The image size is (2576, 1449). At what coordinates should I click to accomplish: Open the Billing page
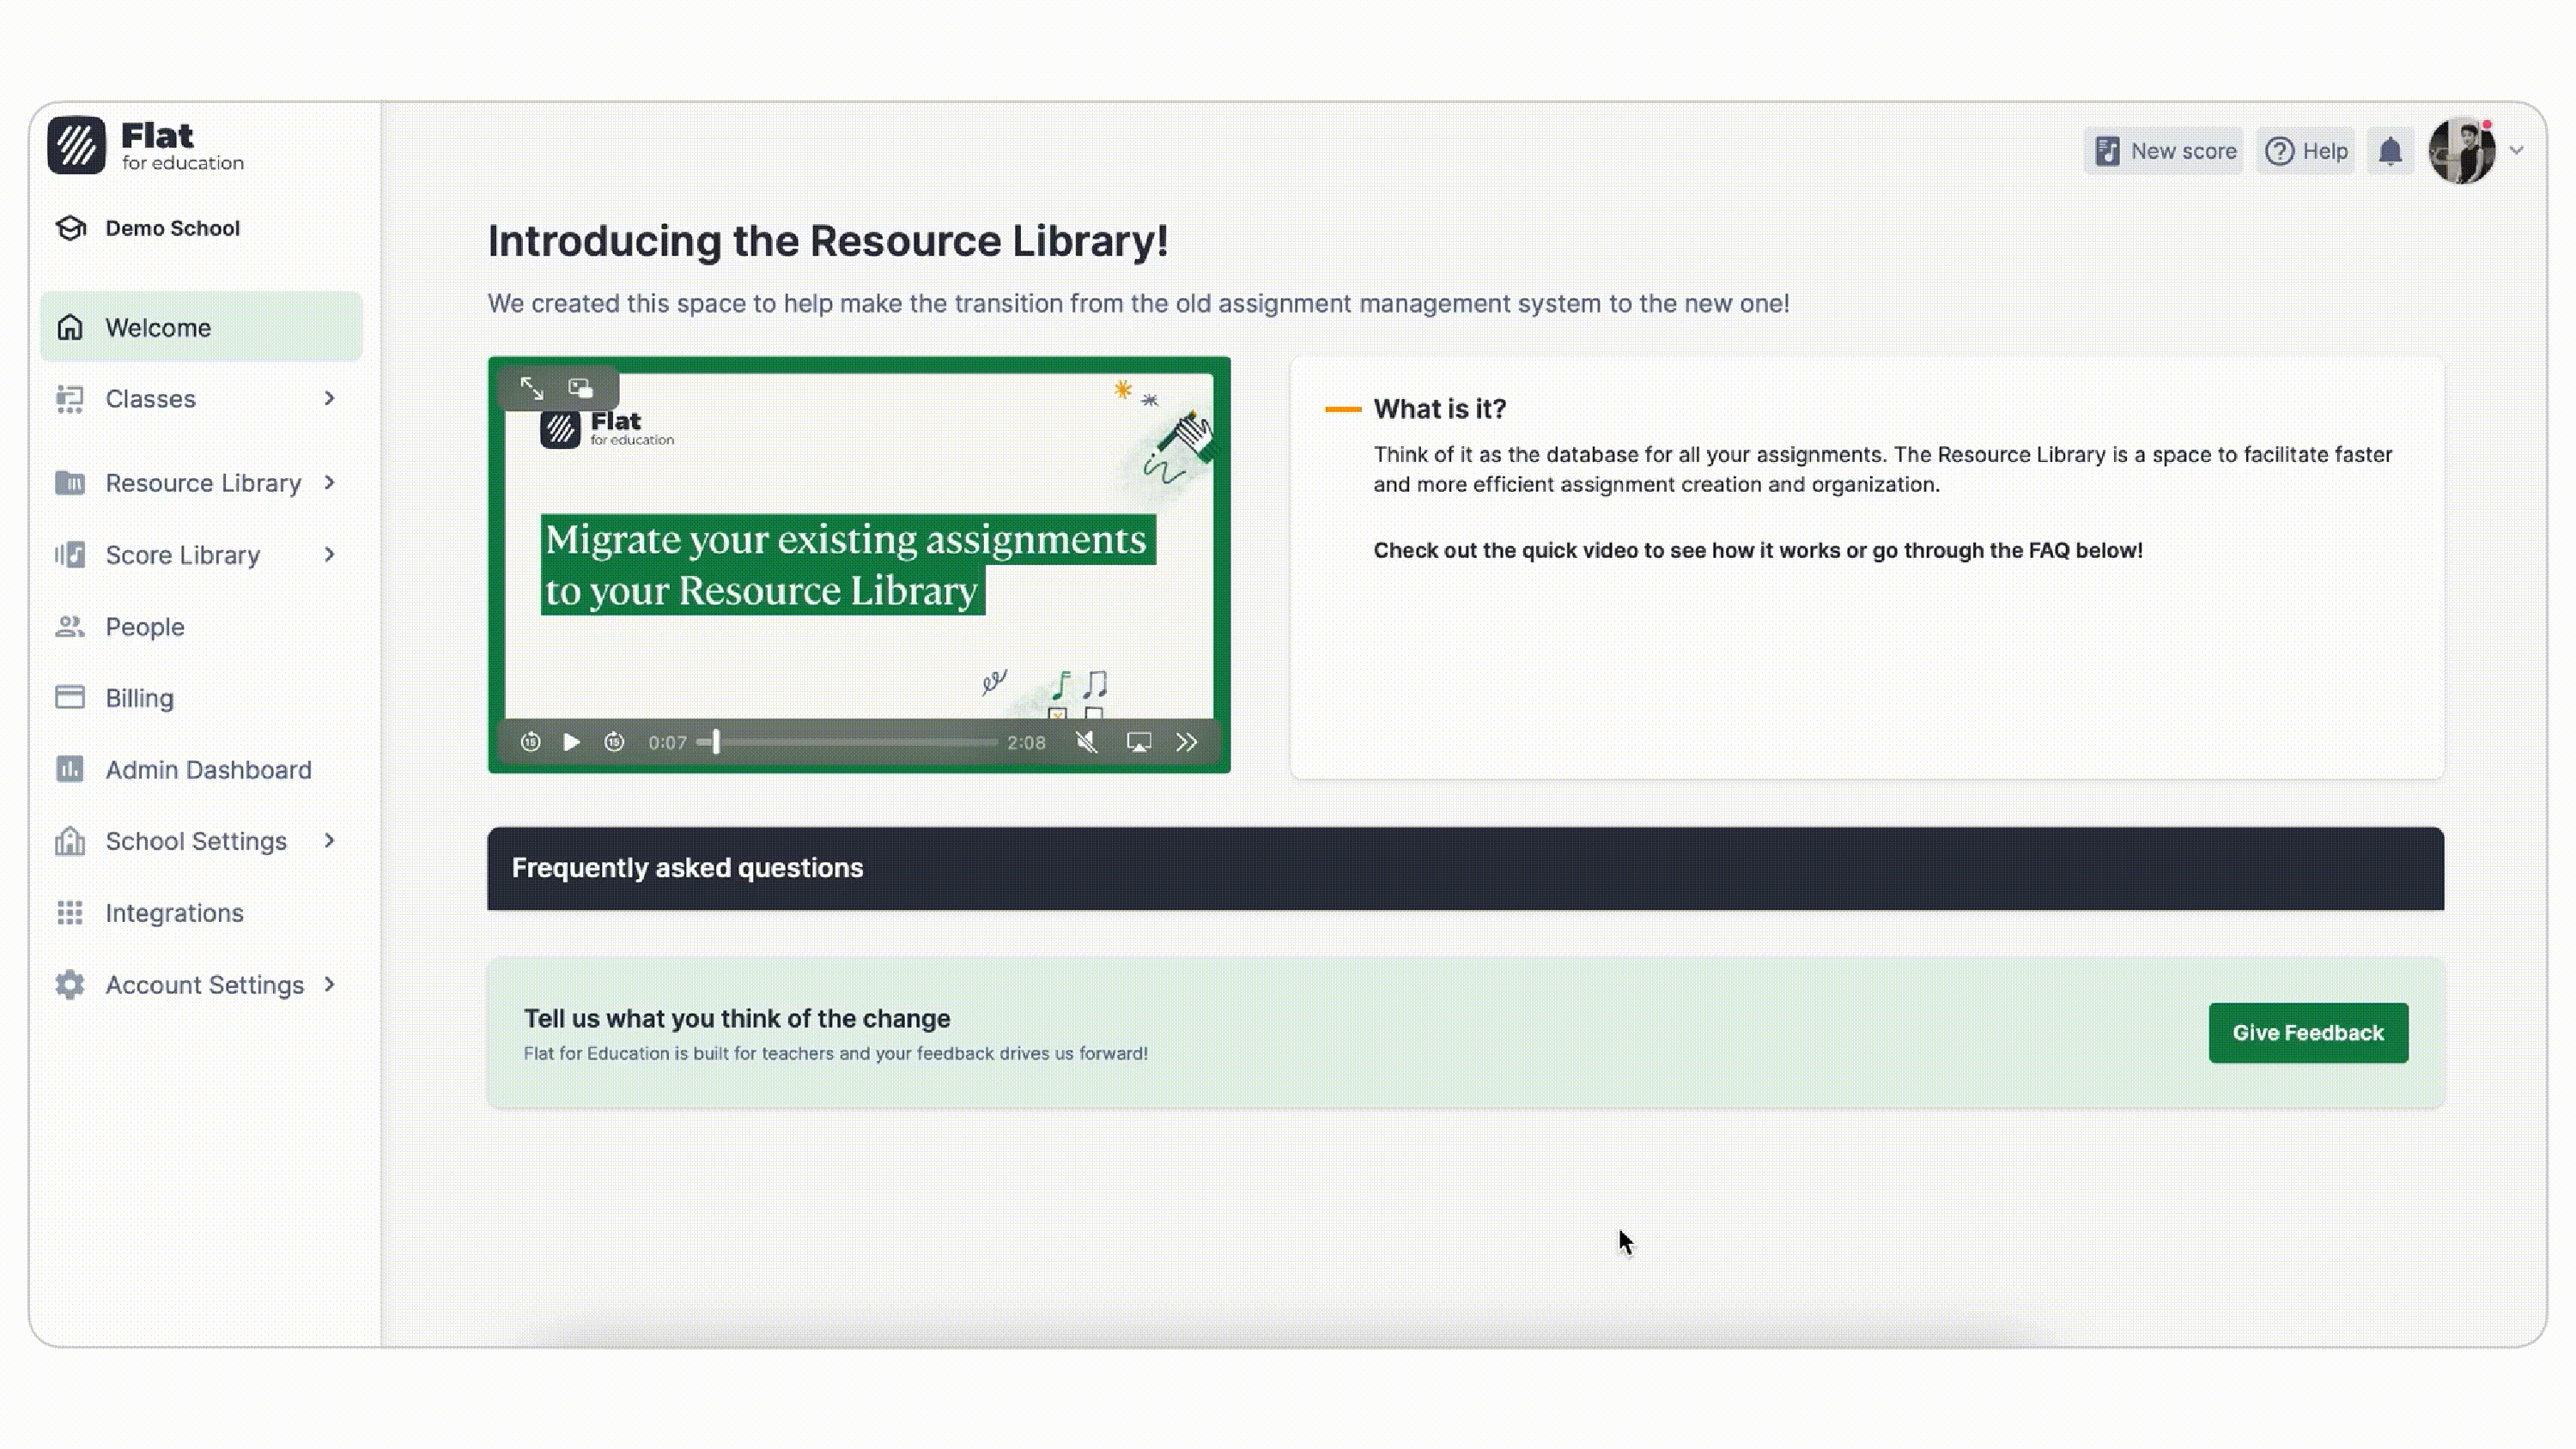[x=201, y=698]
